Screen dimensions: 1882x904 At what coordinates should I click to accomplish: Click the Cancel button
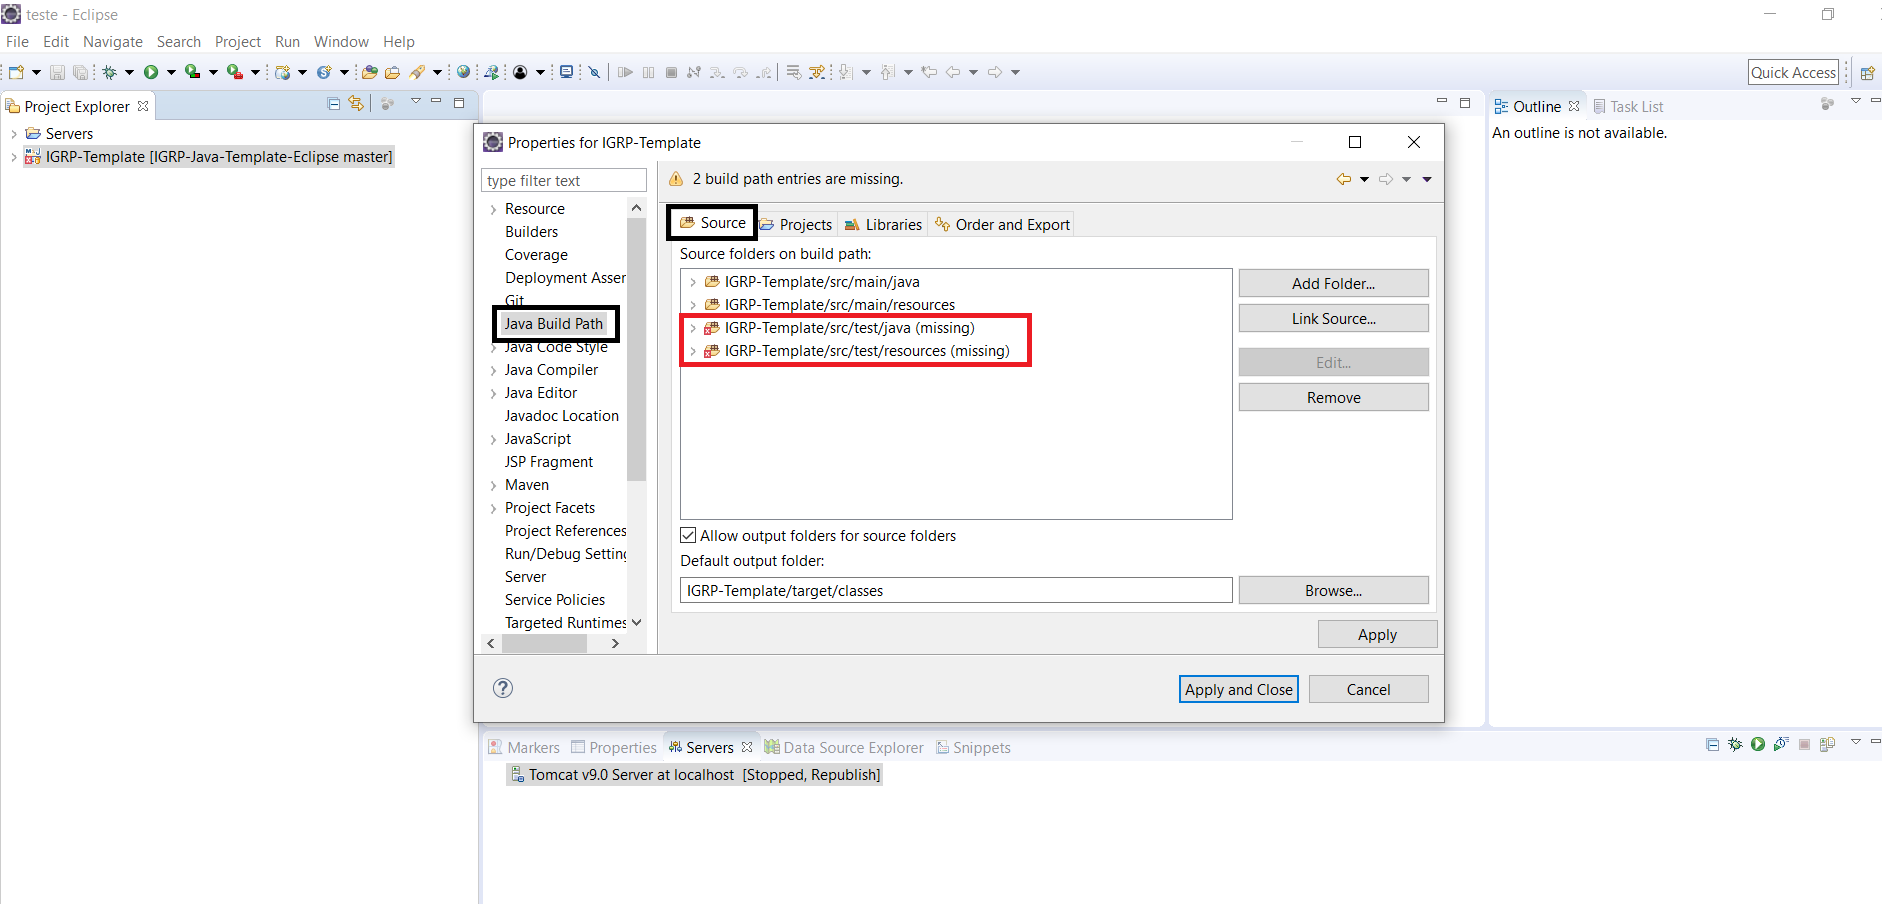[1368, 689]
